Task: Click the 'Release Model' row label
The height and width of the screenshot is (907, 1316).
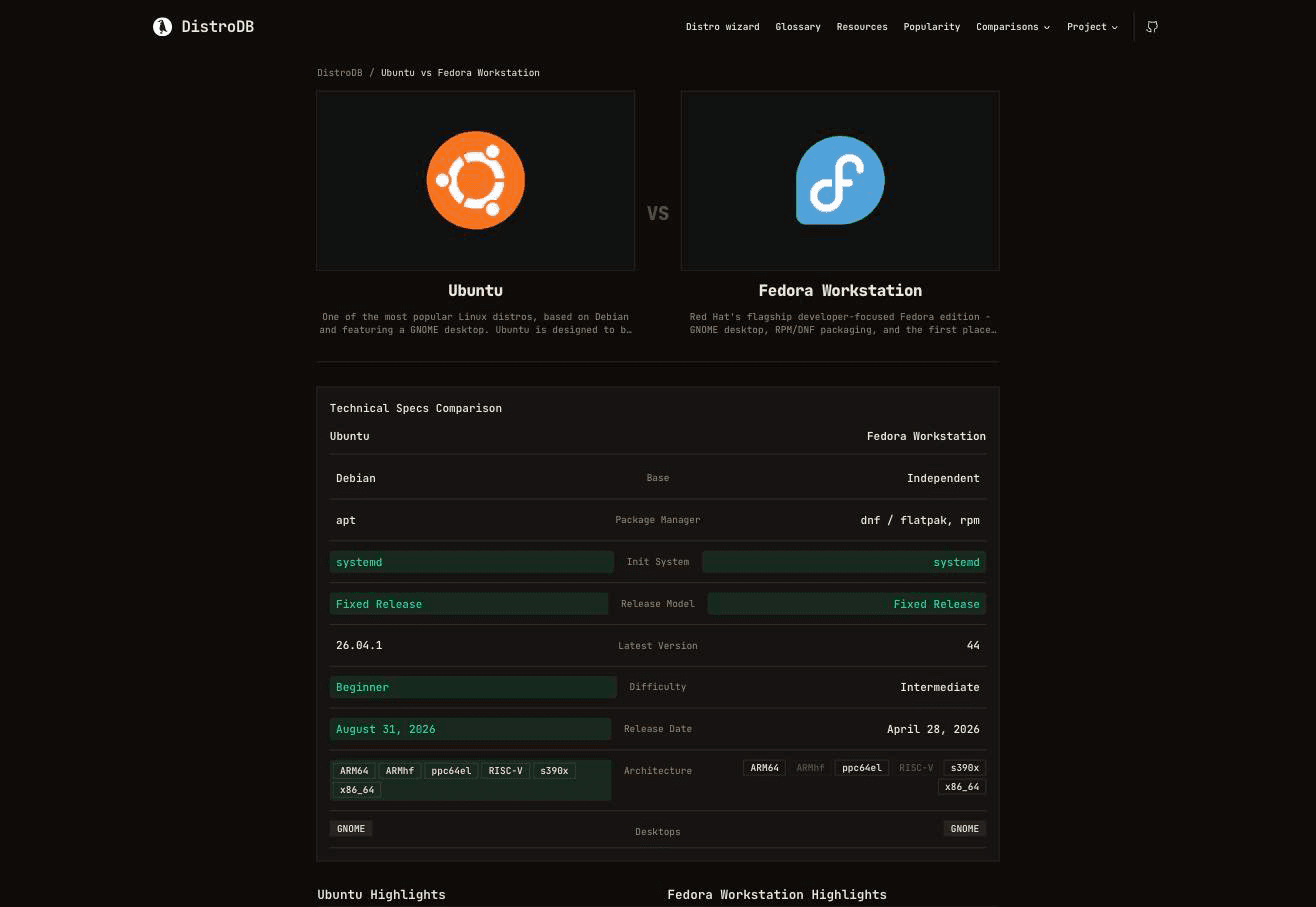Action: [658, 604]
